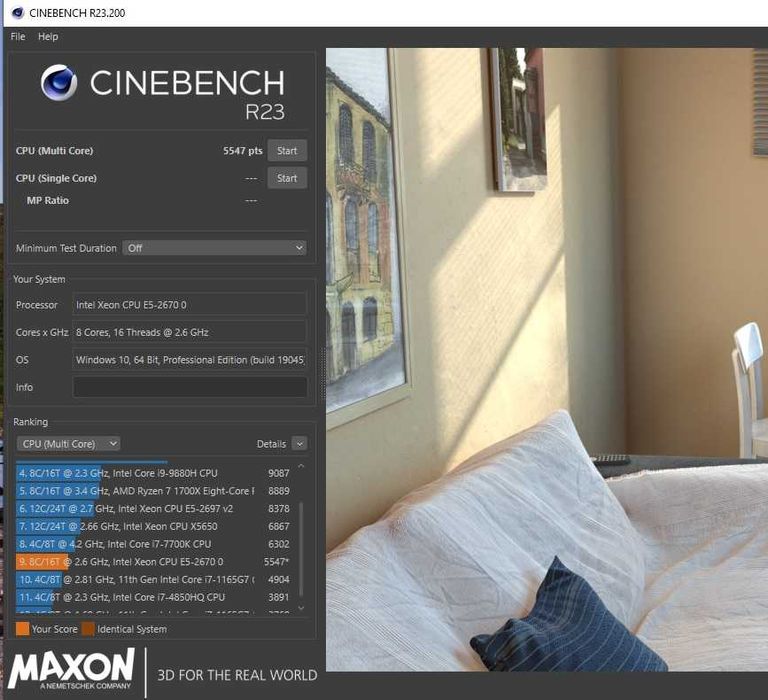Start the CPU Multi Core test

tap(287, 151)
